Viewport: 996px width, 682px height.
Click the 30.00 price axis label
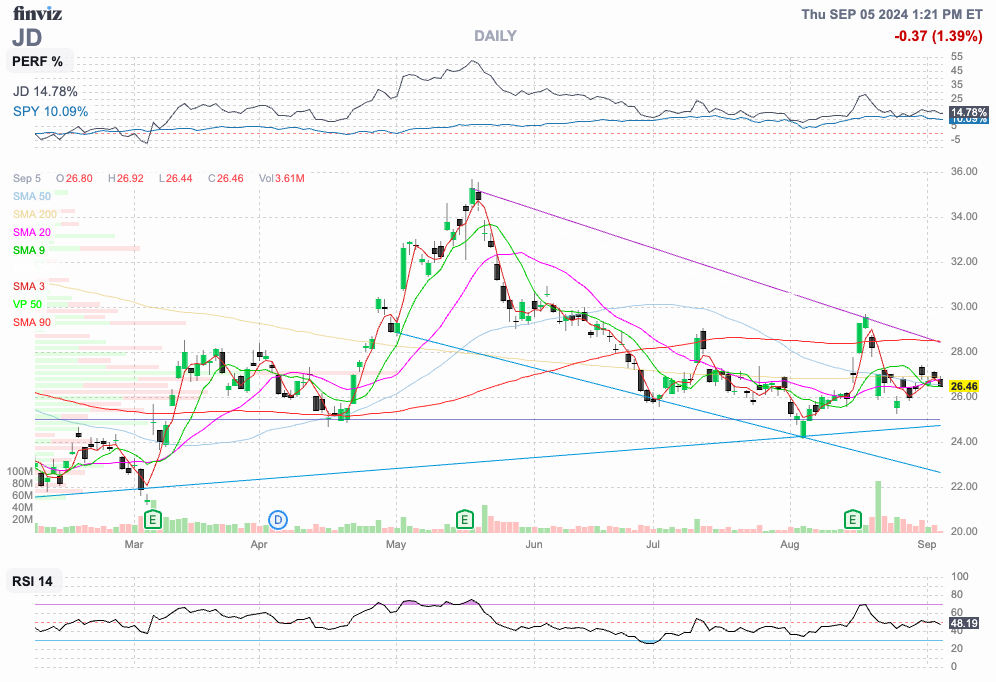tap(964, 307)
